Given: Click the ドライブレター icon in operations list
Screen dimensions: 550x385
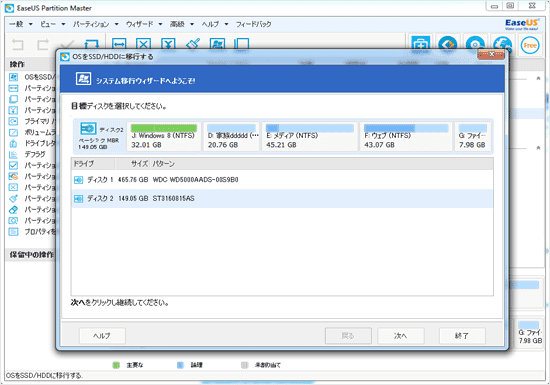Looking at the screenshot, I should pyautogui.click(x=13, y=143).
